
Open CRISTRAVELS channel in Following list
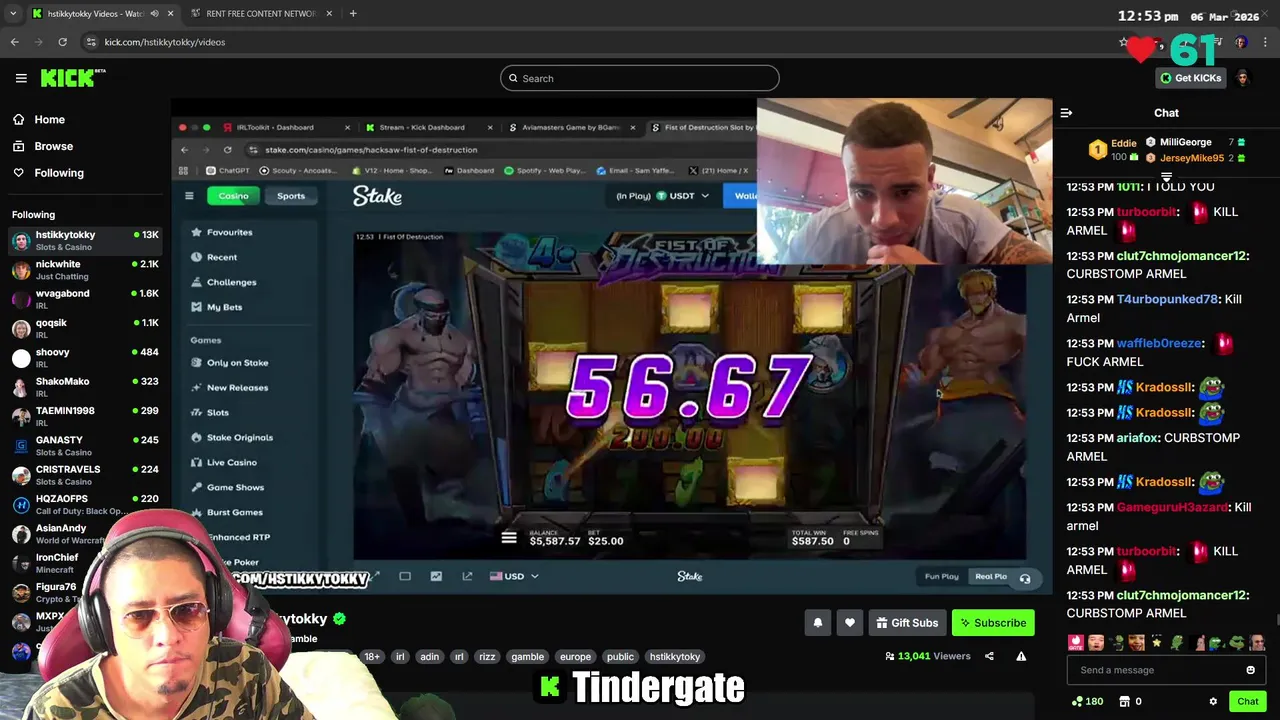coord(86,475)
